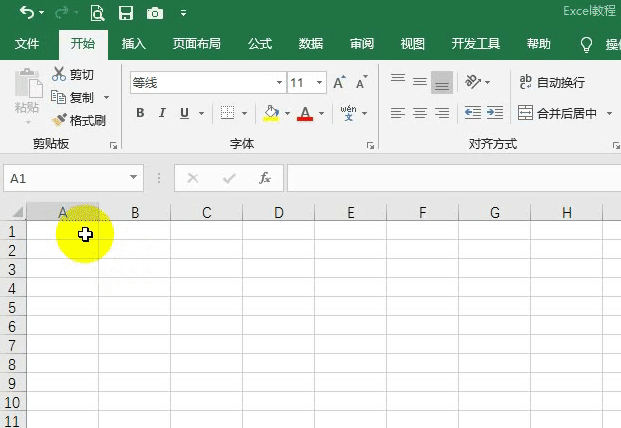Open the Undo history dropdown arrow
The image size is (621, 428).
[x=42, y=13]
